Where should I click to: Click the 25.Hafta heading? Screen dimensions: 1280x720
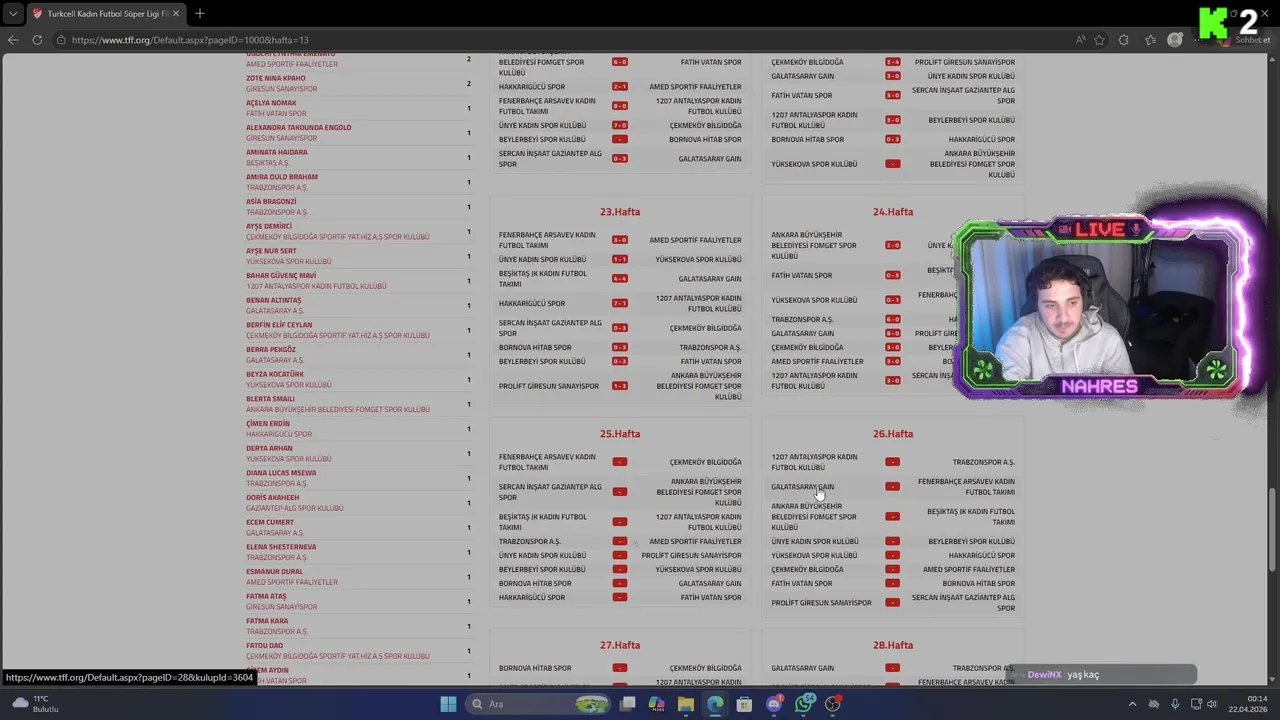620,434
